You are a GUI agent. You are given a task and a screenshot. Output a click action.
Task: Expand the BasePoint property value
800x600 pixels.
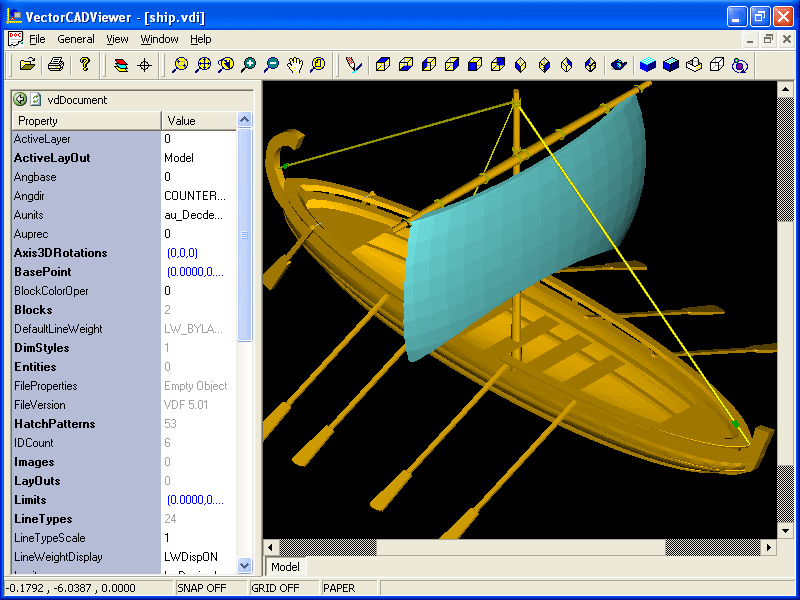(x=190, y=271)
